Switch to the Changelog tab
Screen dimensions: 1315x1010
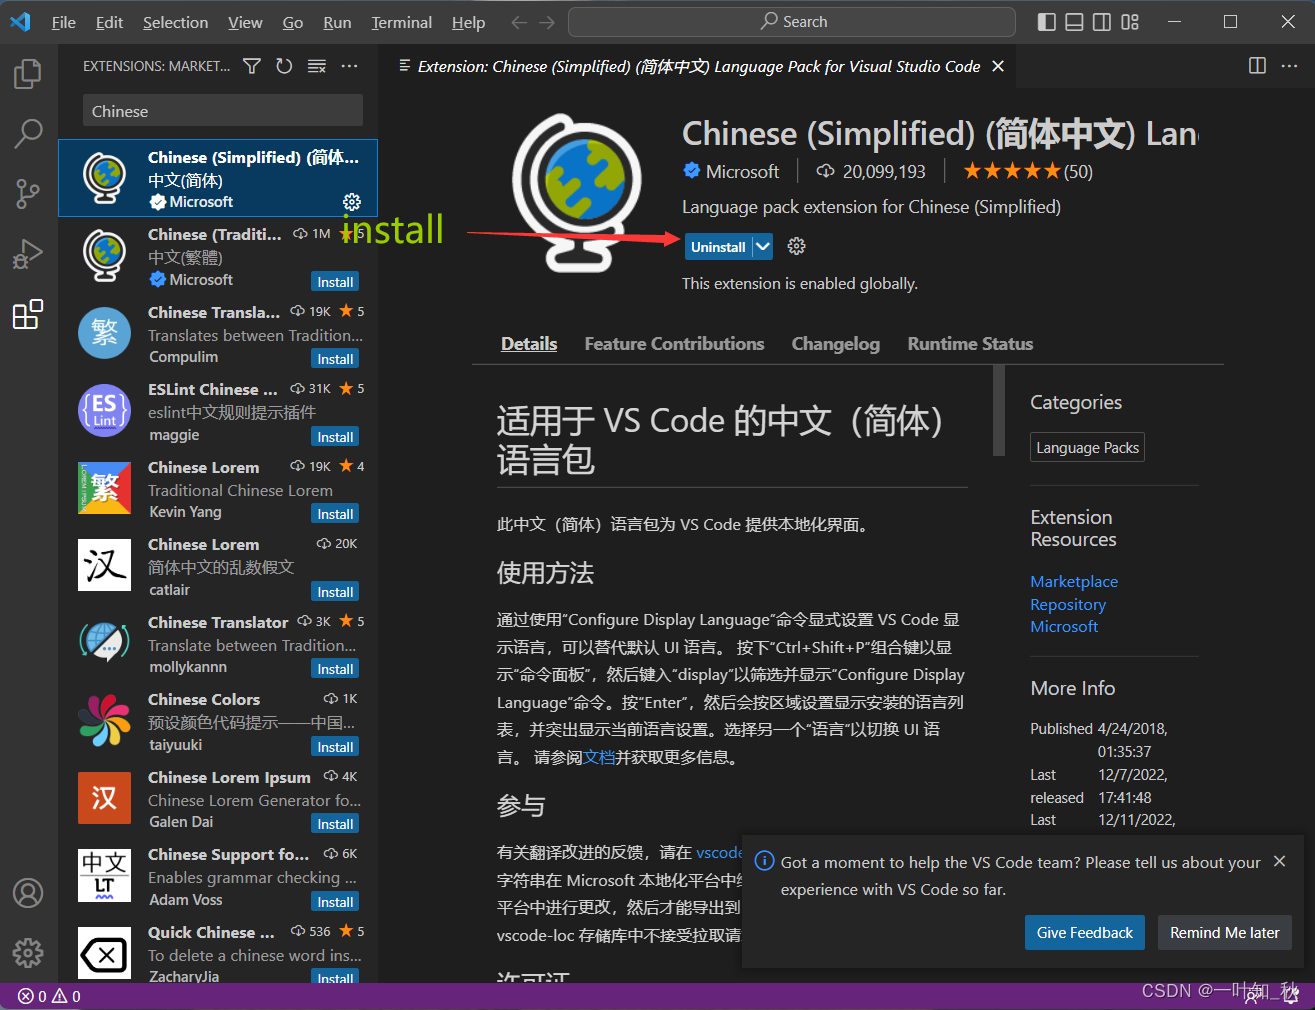[x=836, y=344]
